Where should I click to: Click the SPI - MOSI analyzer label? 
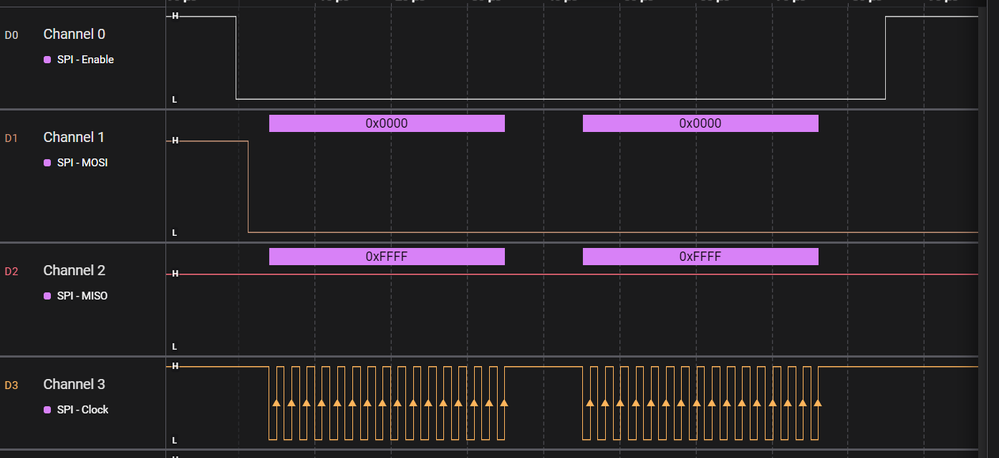coord(82,163)
